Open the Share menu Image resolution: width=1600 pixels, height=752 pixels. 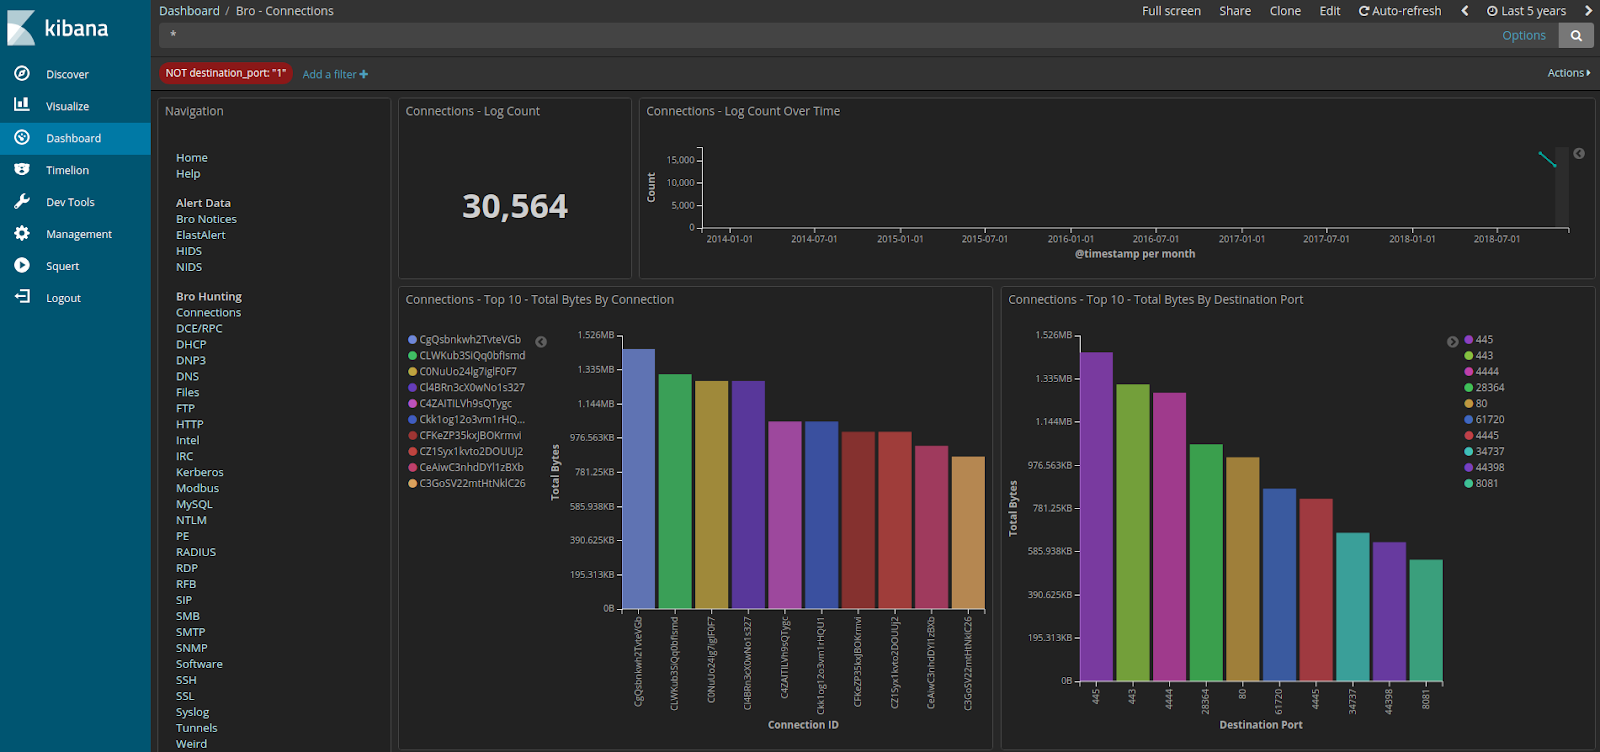pos(1235,11)
